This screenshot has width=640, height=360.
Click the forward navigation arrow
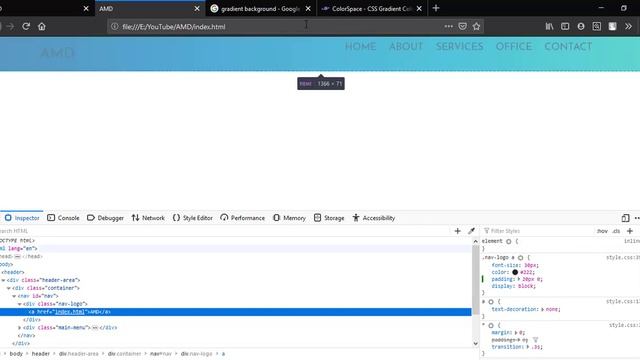[10, 27]
